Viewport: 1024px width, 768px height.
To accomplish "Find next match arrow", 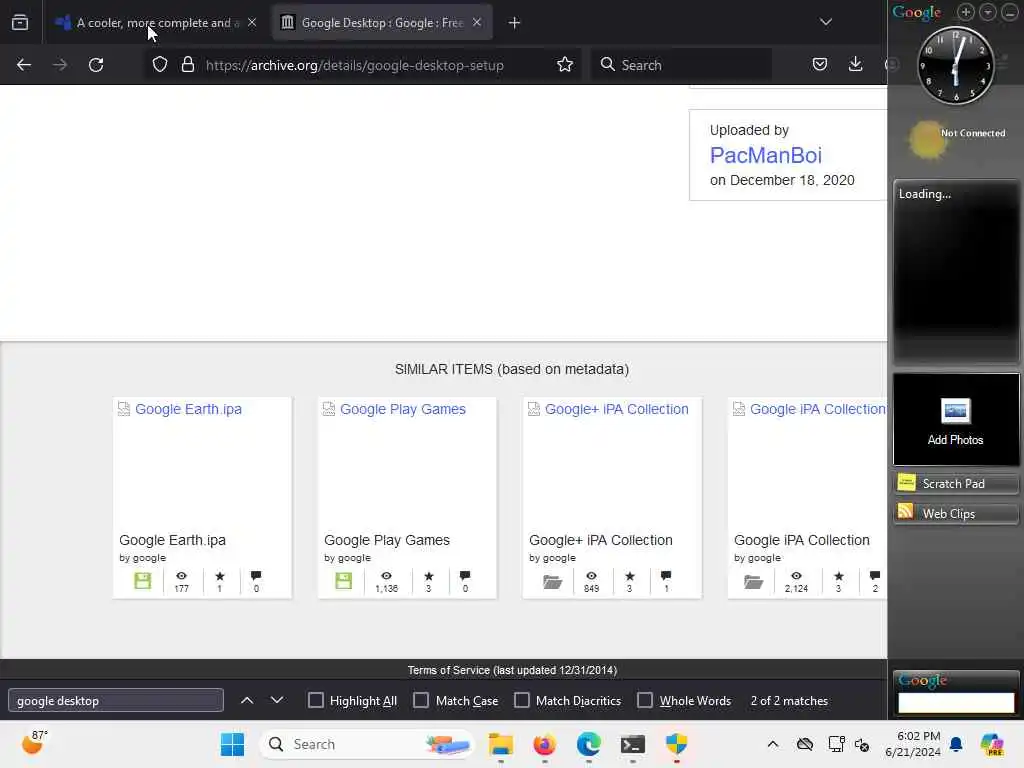I will 277,700.
